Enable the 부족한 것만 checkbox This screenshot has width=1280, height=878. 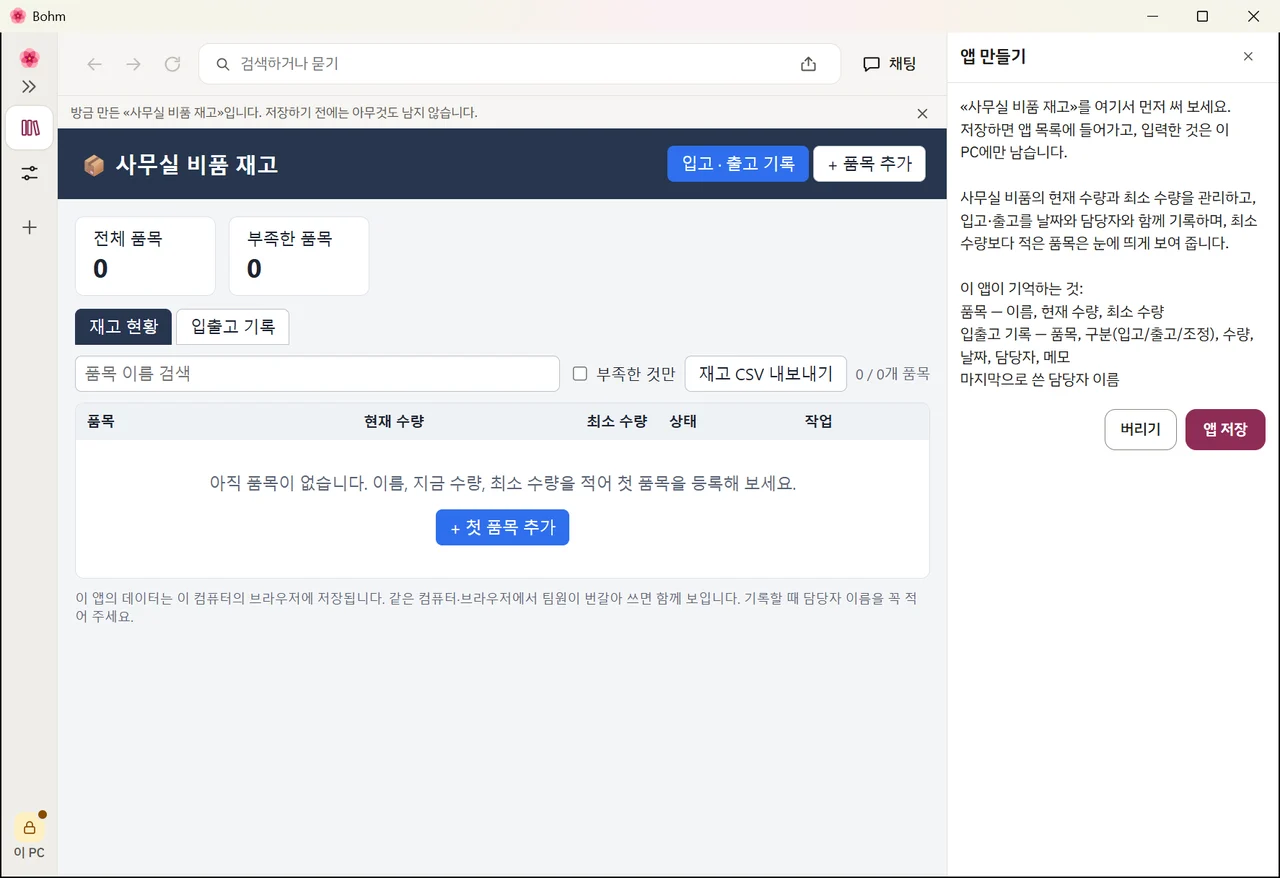click(580, 374)
